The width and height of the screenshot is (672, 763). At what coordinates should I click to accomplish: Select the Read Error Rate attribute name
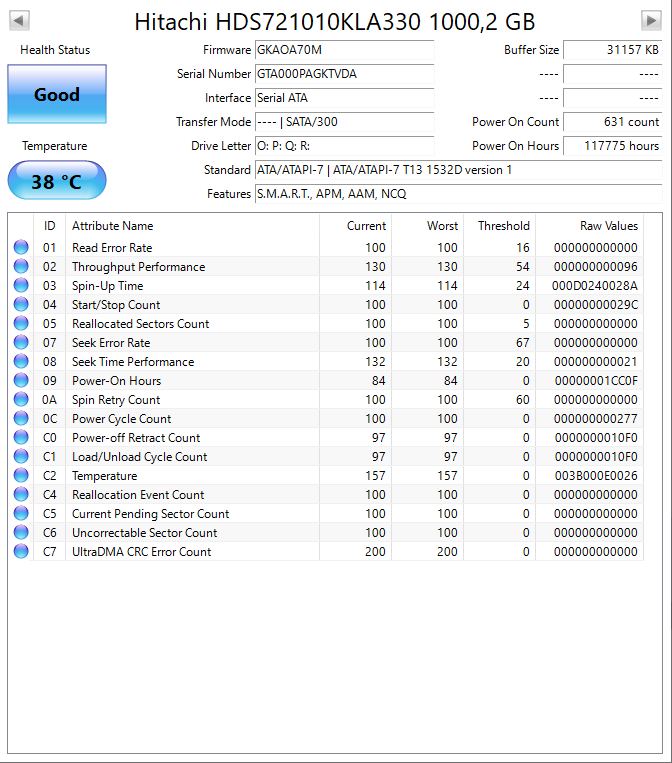pyautogui.click(x=112, y=248)
